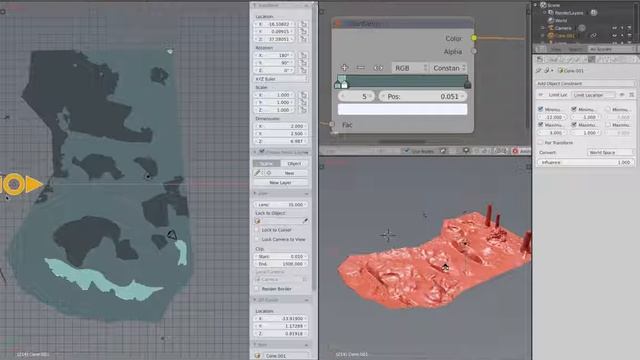640x360 pixels.
Task: Click the Camera object icon in outliner
Action: [551, 28]
